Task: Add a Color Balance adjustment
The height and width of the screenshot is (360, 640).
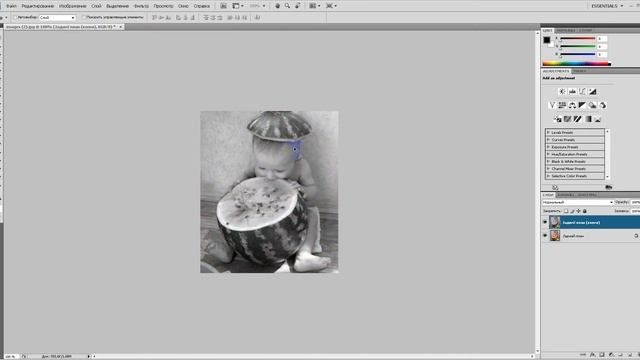Action: tap(572, 105)
